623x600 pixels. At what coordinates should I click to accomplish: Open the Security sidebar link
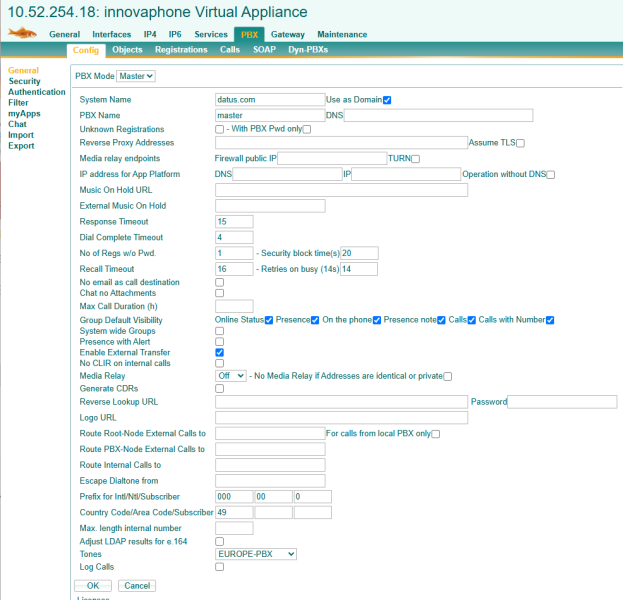coord(25,81)
